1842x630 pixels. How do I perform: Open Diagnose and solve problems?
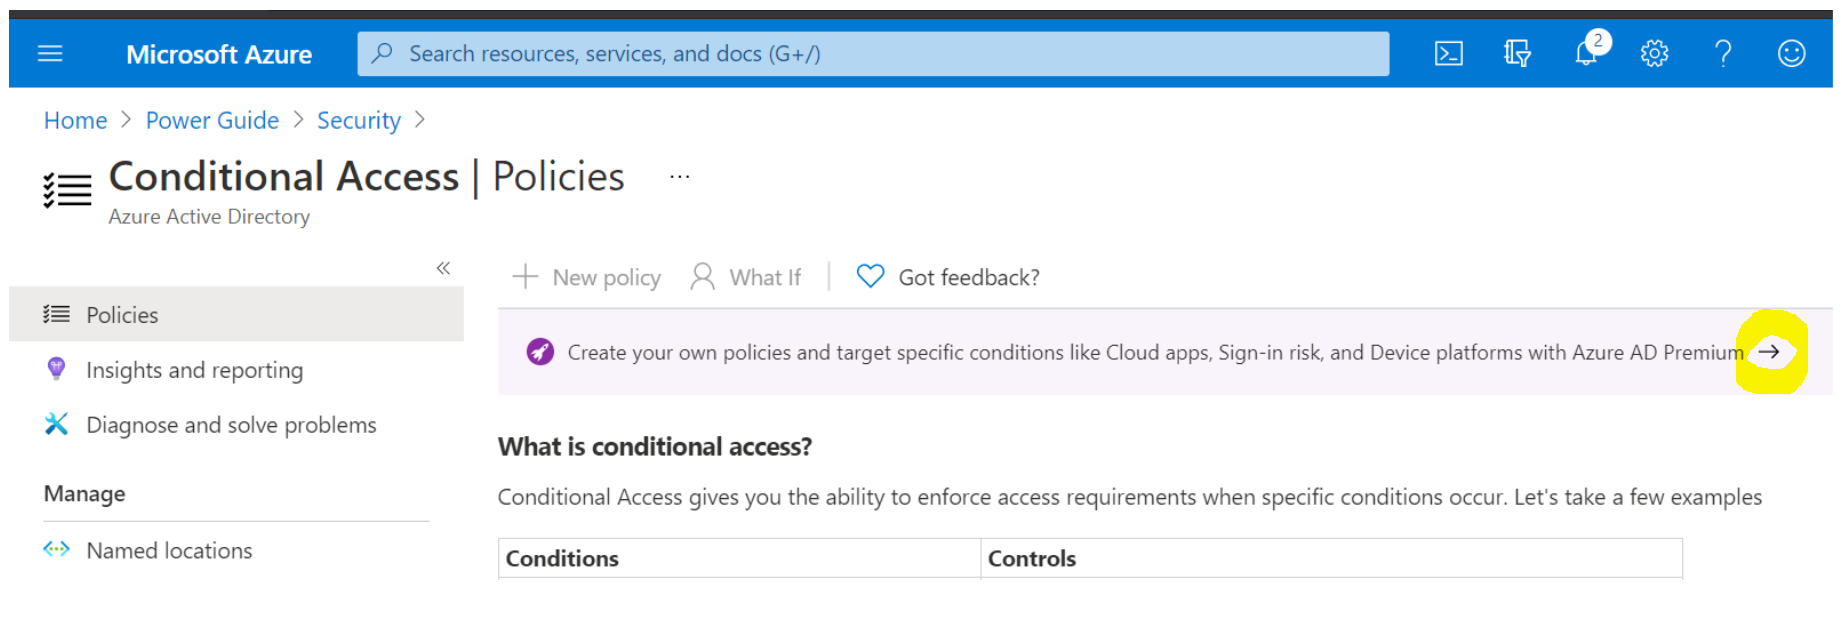tap(231, 425)
